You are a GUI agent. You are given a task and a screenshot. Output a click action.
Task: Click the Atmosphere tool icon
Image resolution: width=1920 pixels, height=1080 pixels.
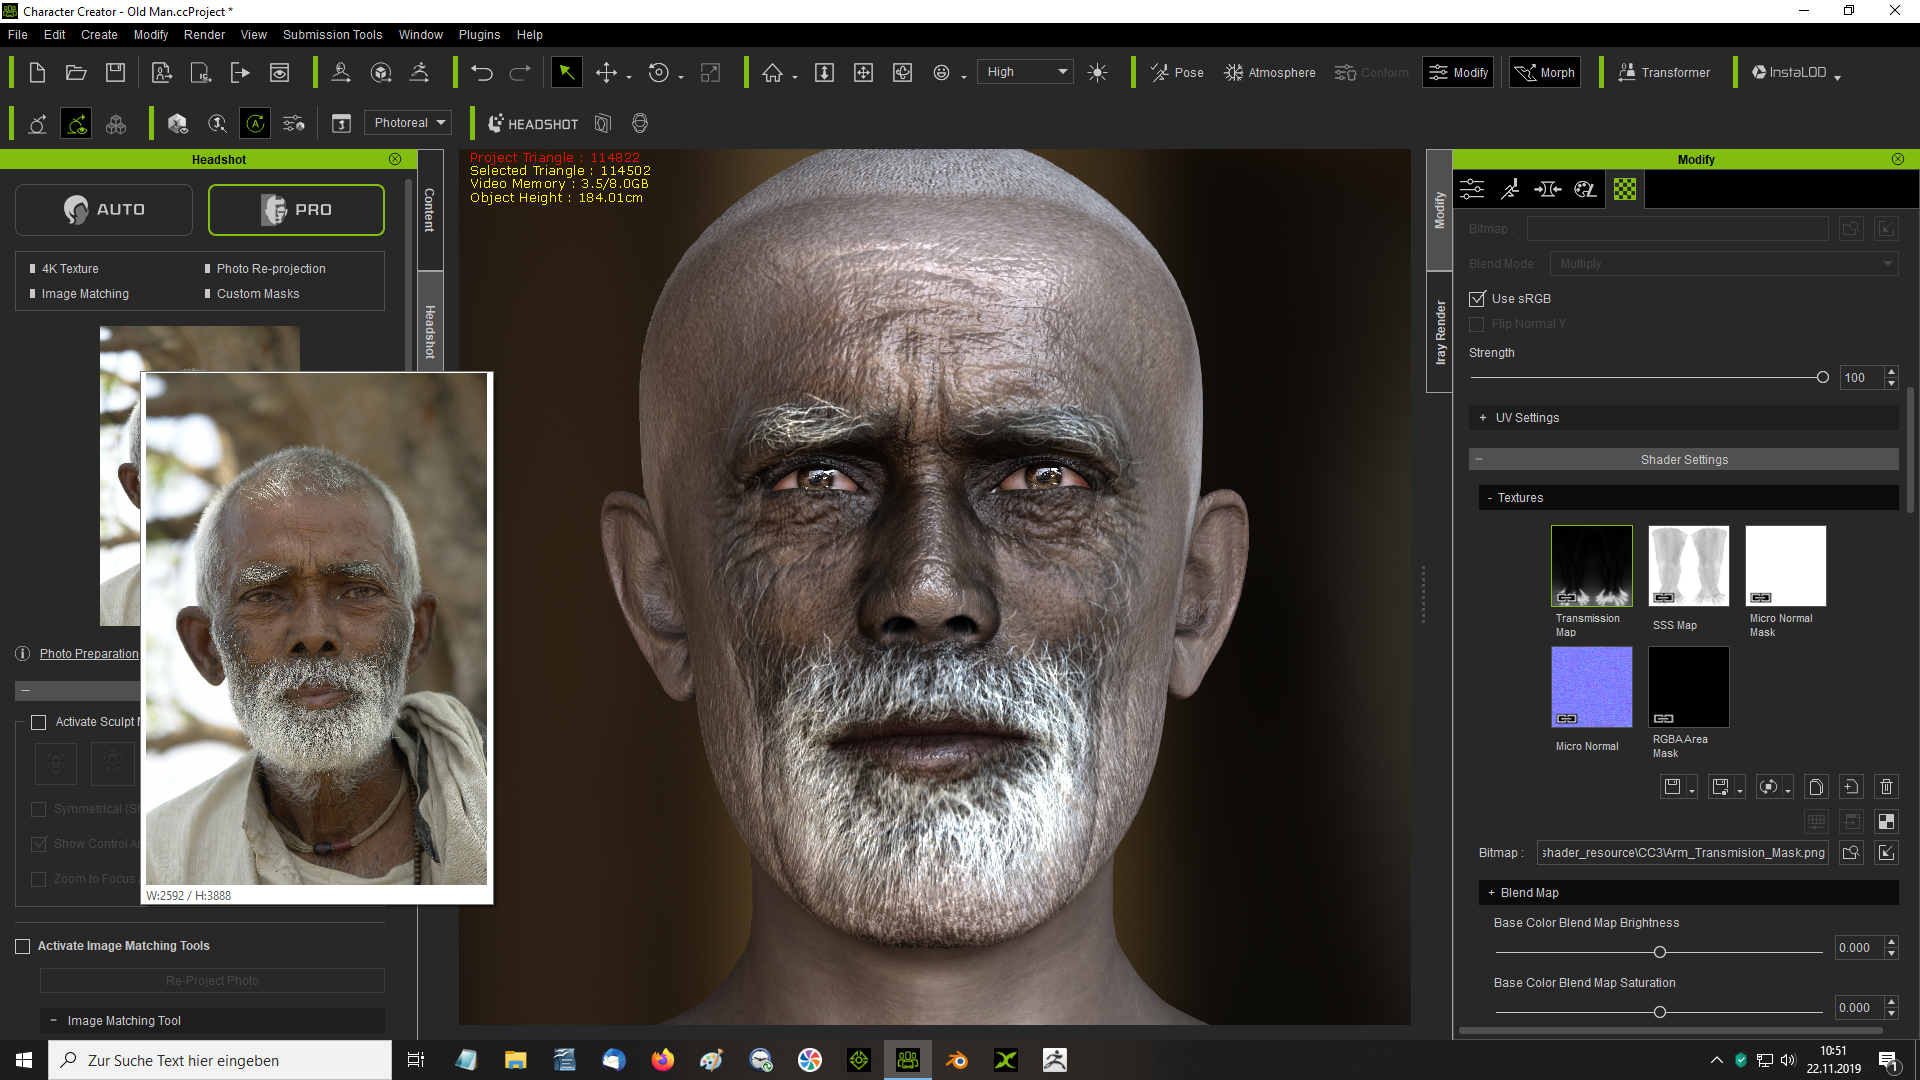pos(1234,71)
